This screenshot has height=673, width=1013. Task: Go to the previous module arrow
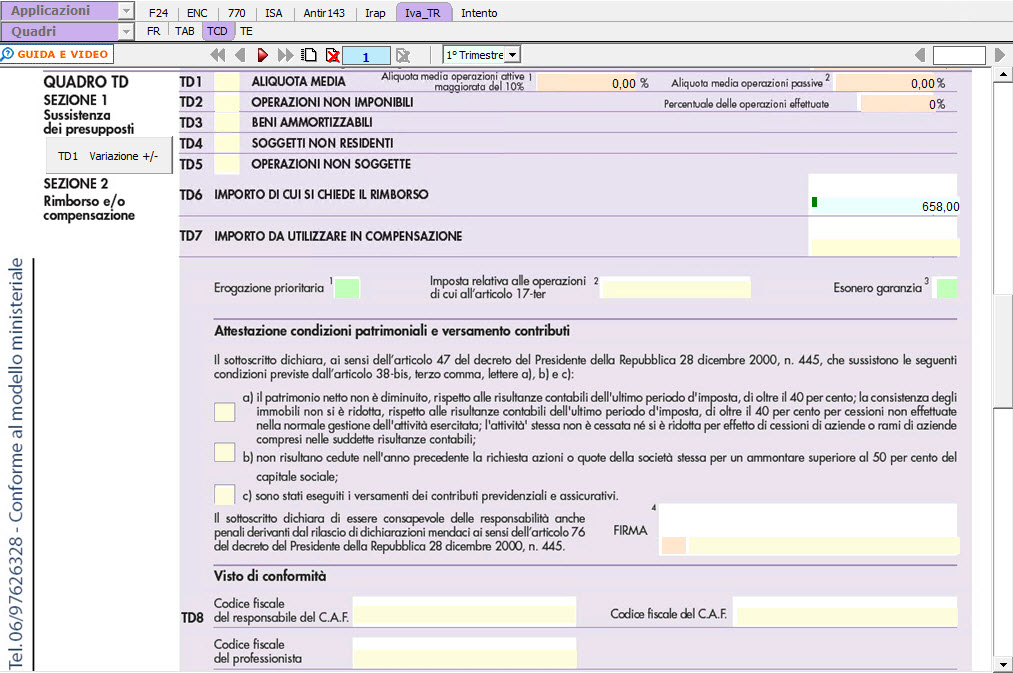coord(240,56)
